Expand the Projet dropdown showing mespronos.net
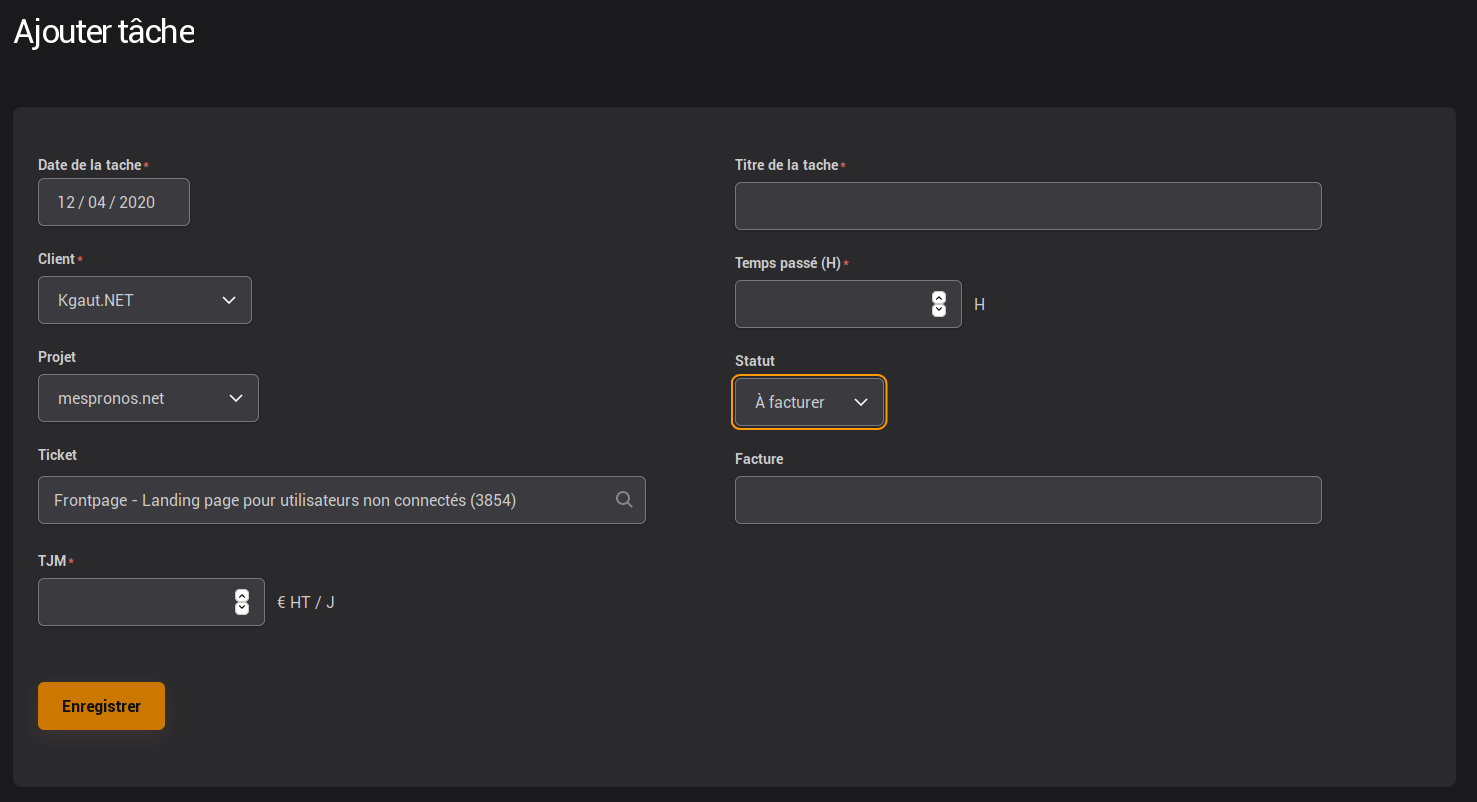1477x802 pixels. tap(148, 398)
